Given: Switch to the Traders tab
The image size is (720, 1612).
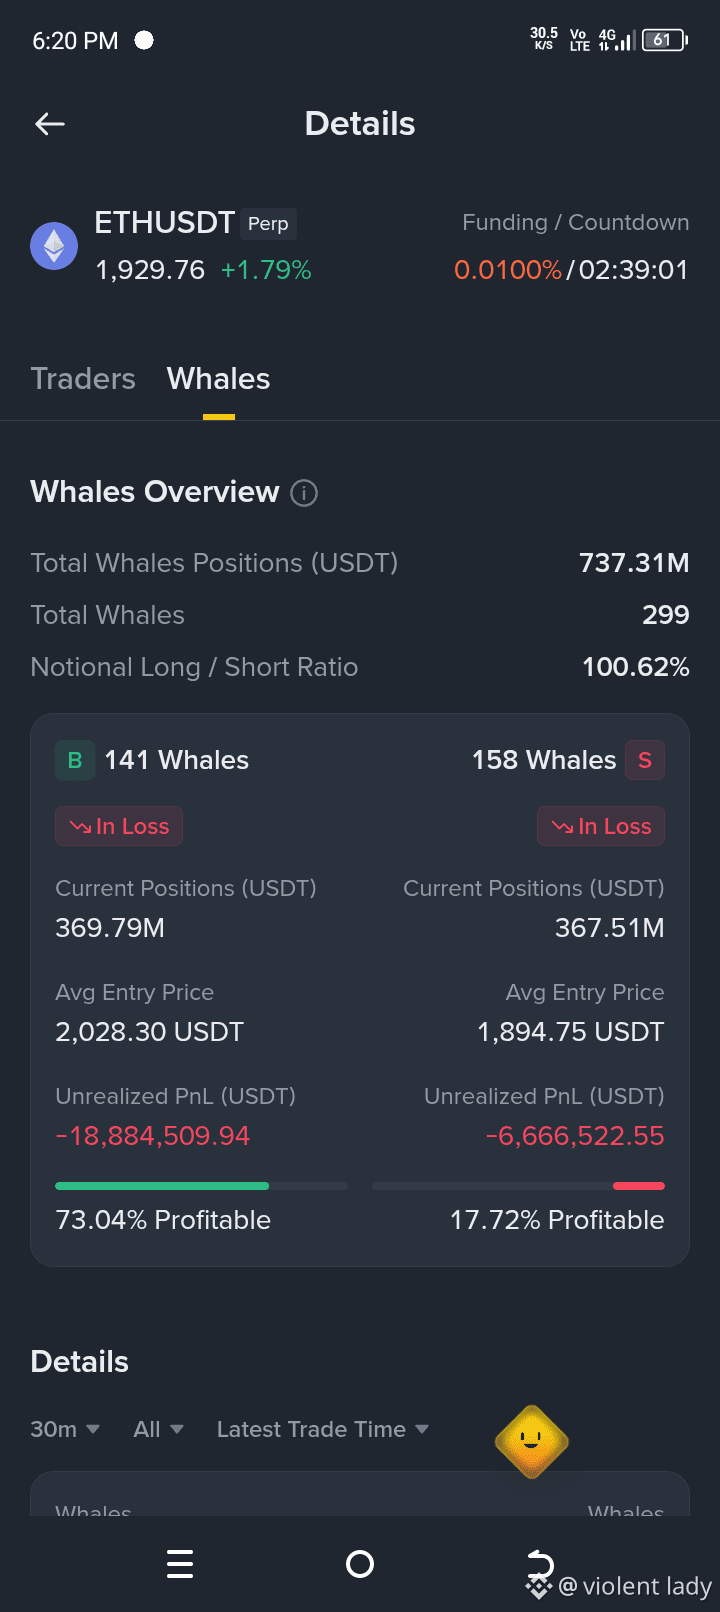Looking at the screenshot, I should pyautogui.click(x=83, y=379).
